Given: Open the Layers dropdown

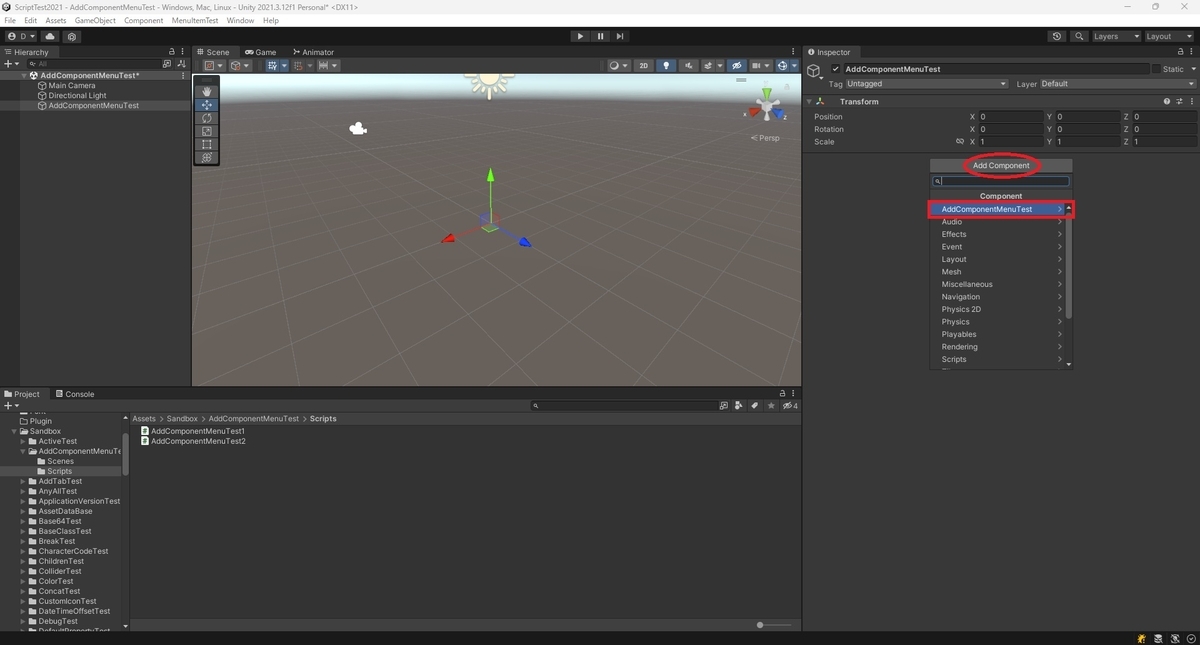Looking at the screenshot, I should click(x=1115, y=36).
